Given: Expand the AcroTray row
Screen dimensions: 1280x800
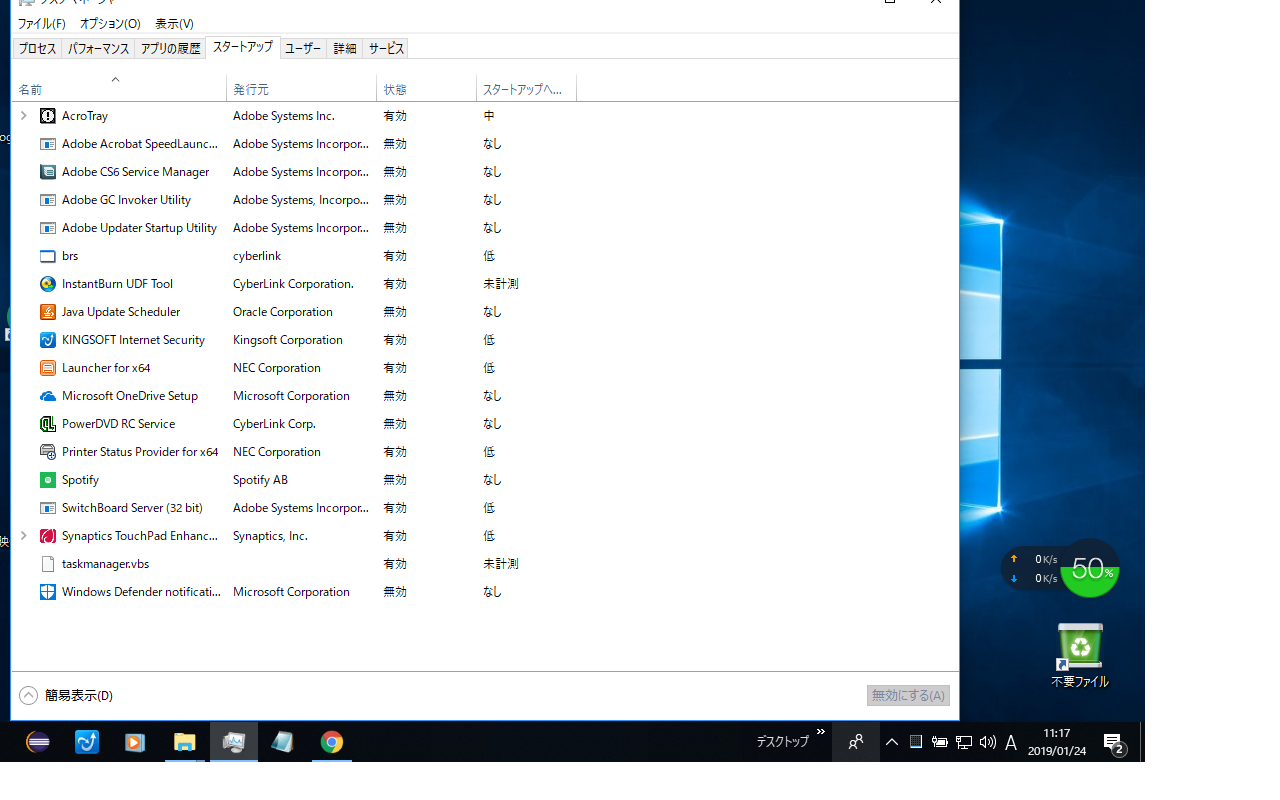Looking at the screenshot, I should coord(24,116).
